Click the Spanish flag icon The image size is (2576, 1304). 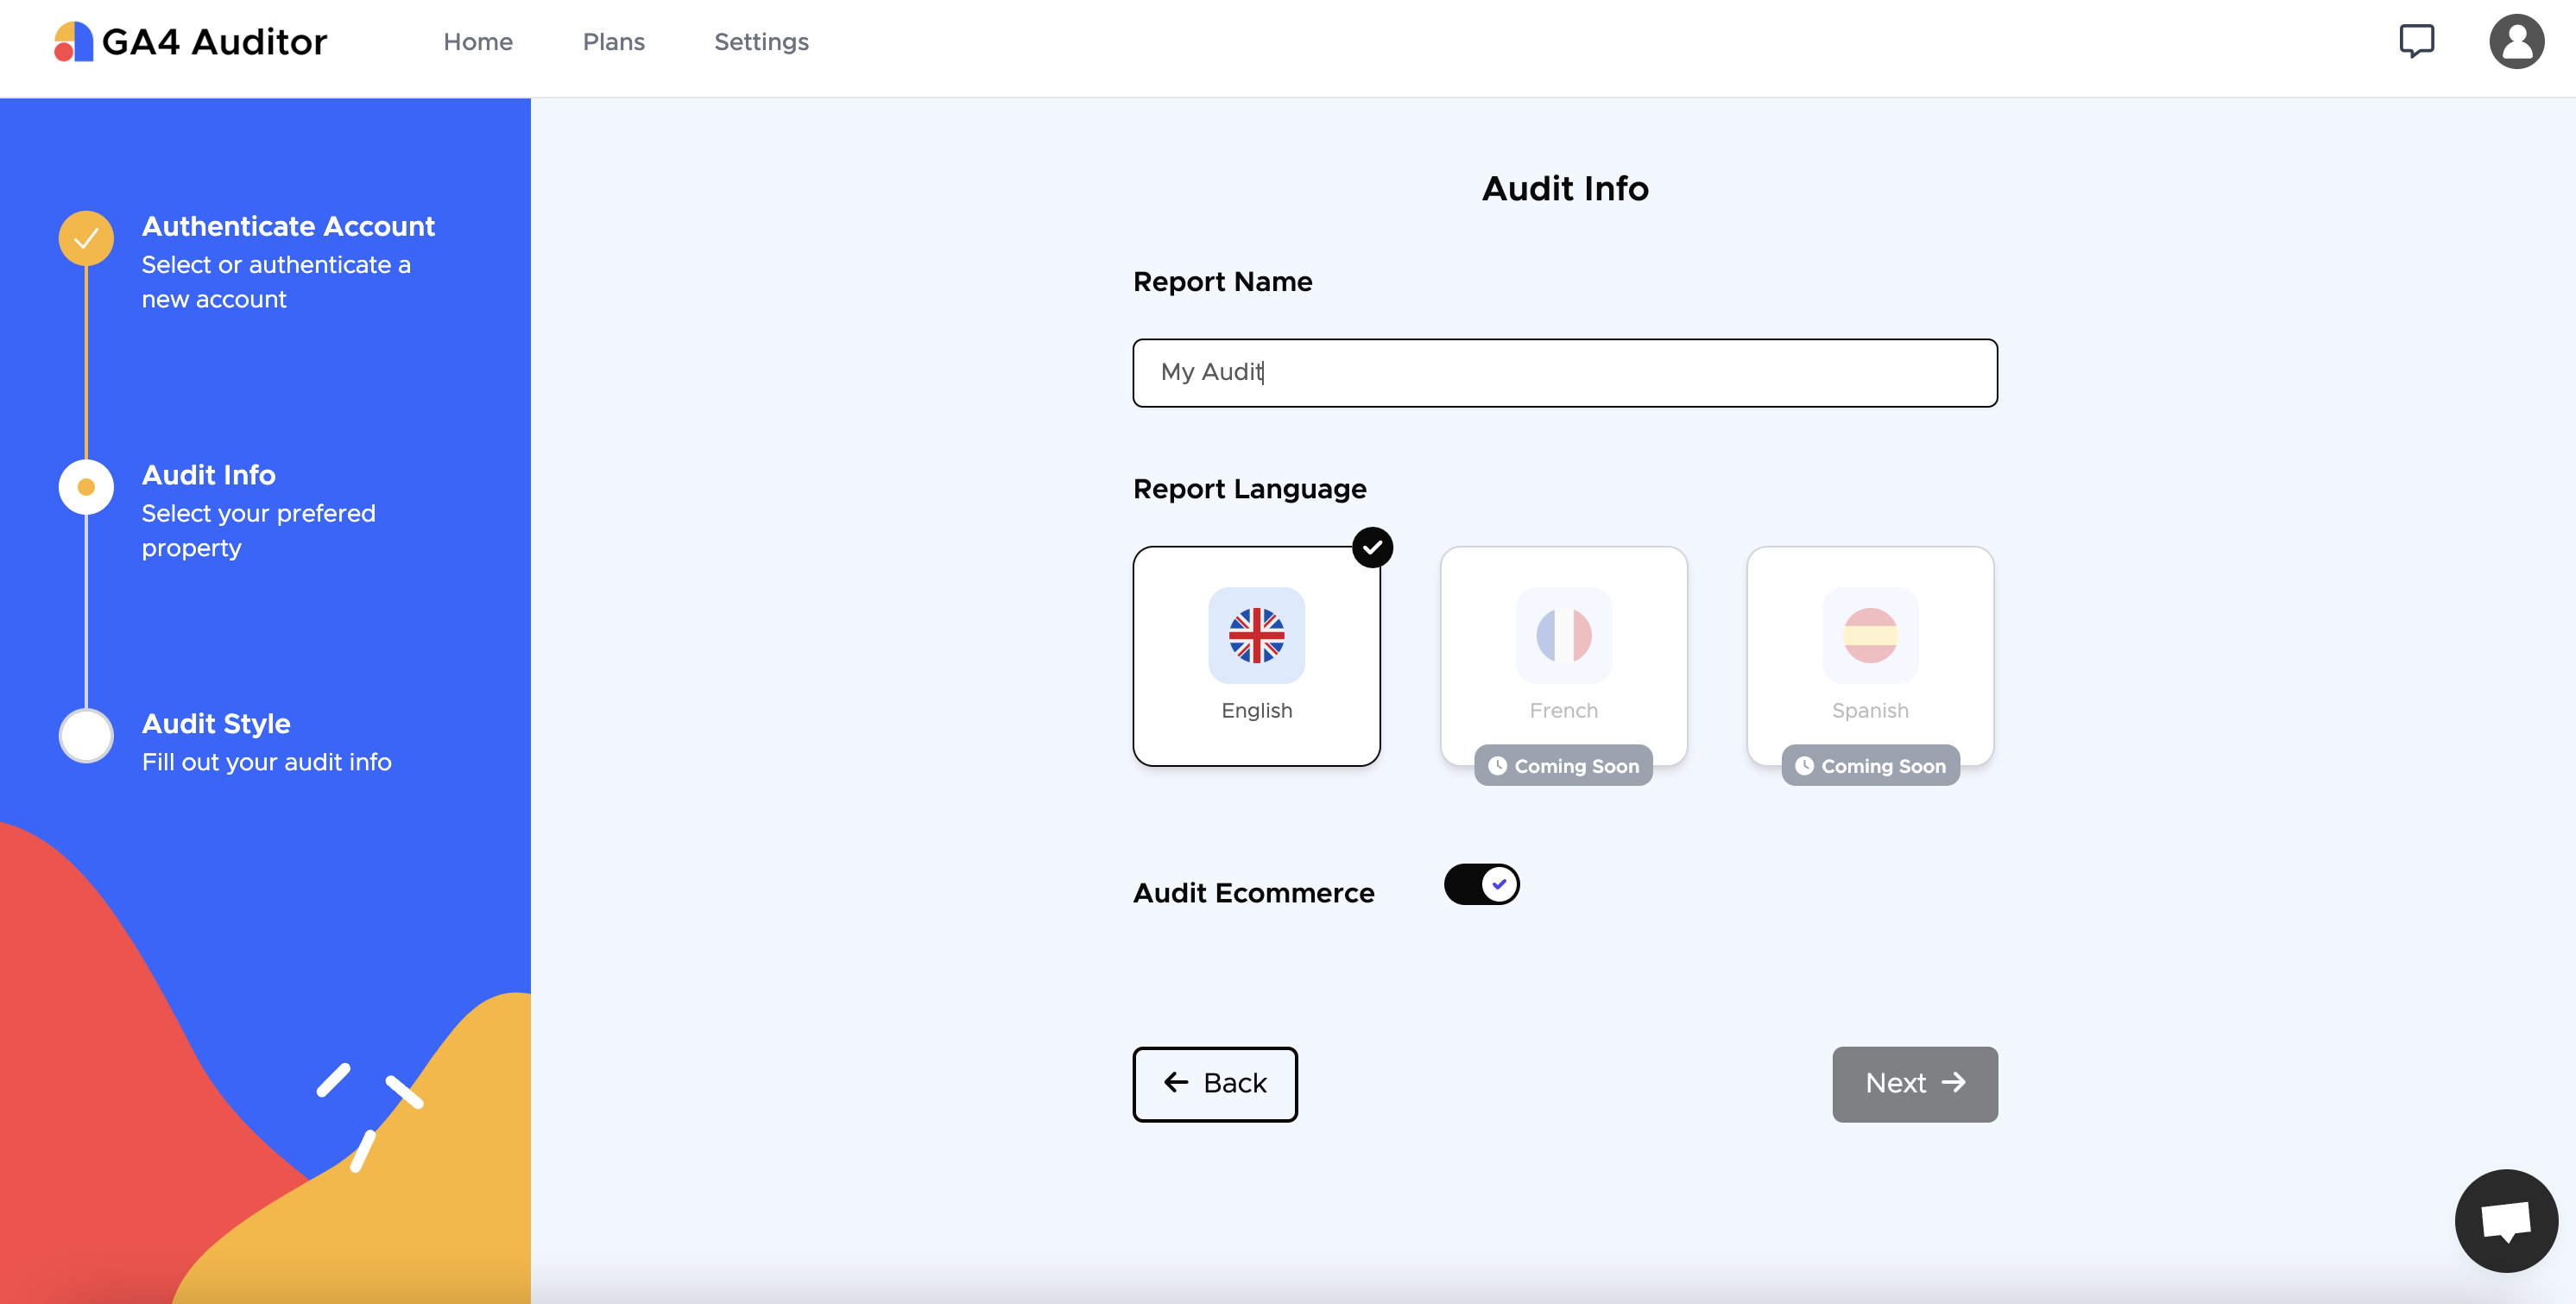pyautogui.click(x=1869, y=635)
